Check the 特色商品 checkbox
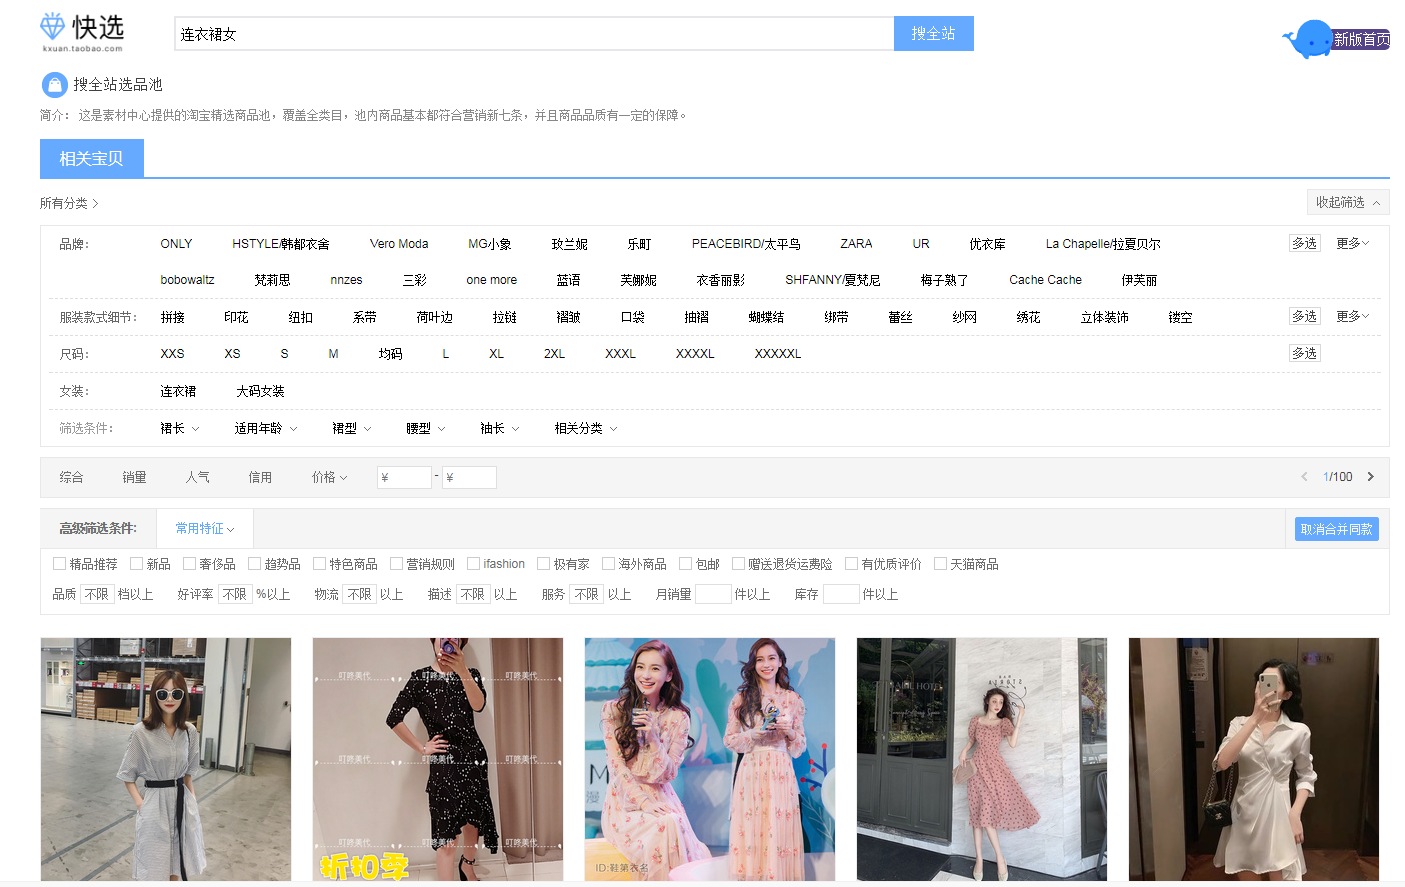1405x887 pixels. coord(319,564)
